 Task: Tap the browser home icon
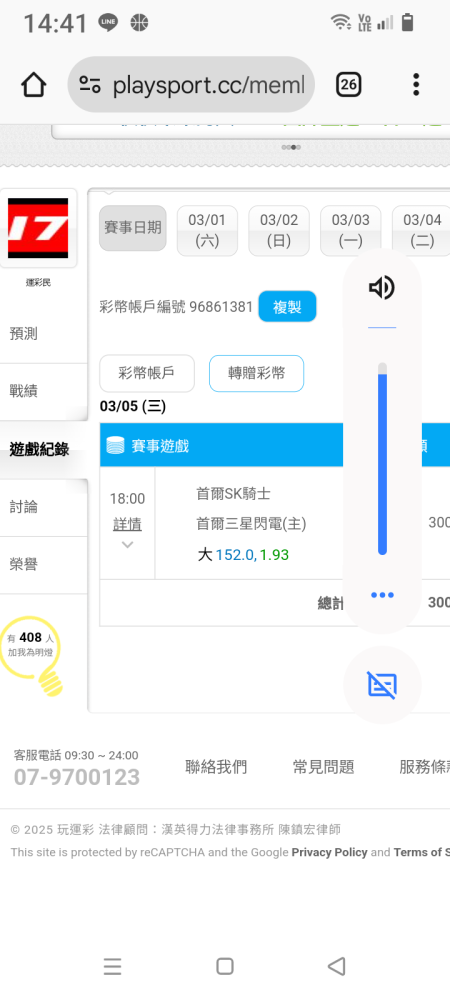(x=33, y=84)
